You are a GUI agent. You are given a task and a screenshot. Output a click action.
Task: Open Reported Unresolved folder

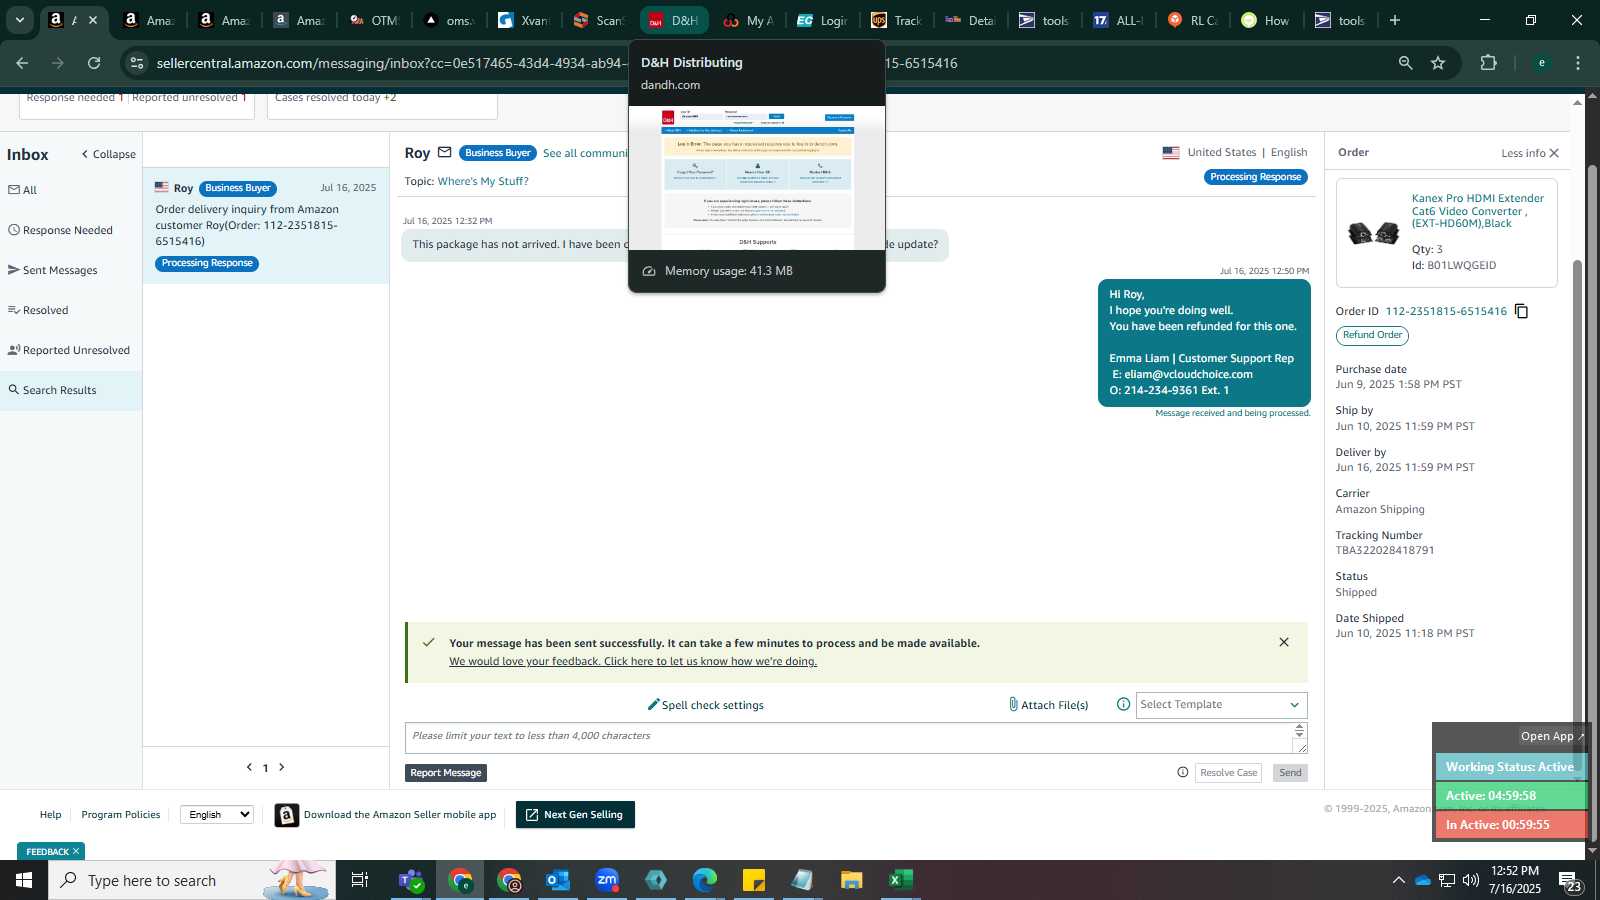(x=69, y=350)
